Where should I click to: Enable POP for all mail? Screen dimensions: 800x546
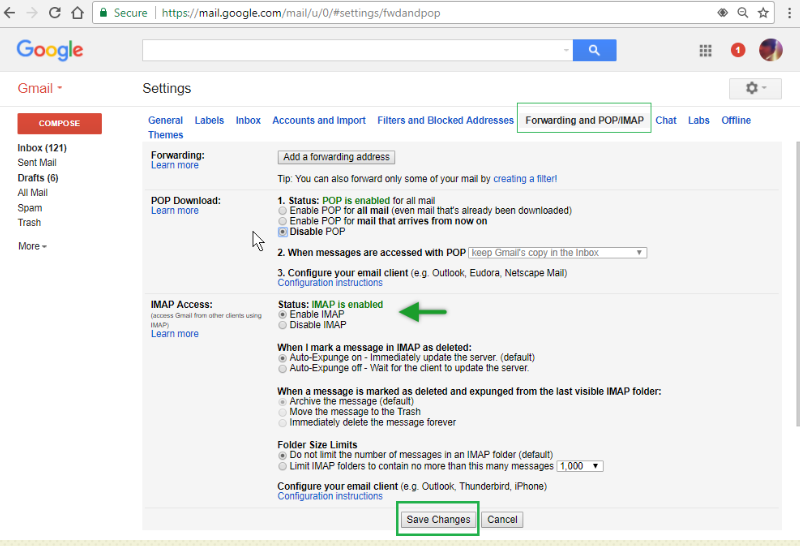tap(282, 211)
